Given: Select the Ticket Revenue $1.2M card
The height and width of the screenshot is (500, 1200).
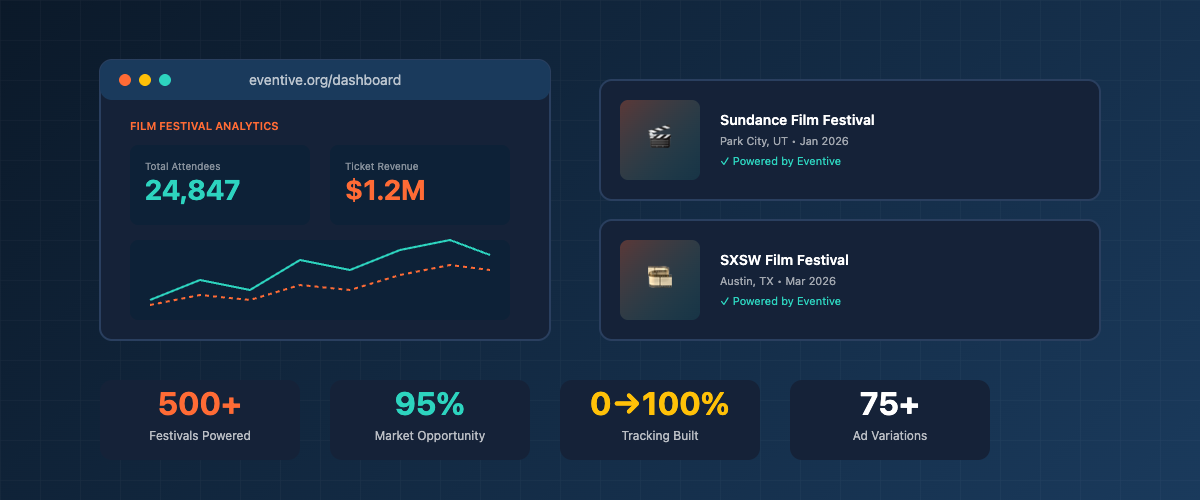Looking at the screenshot, I should coord(420,185).
